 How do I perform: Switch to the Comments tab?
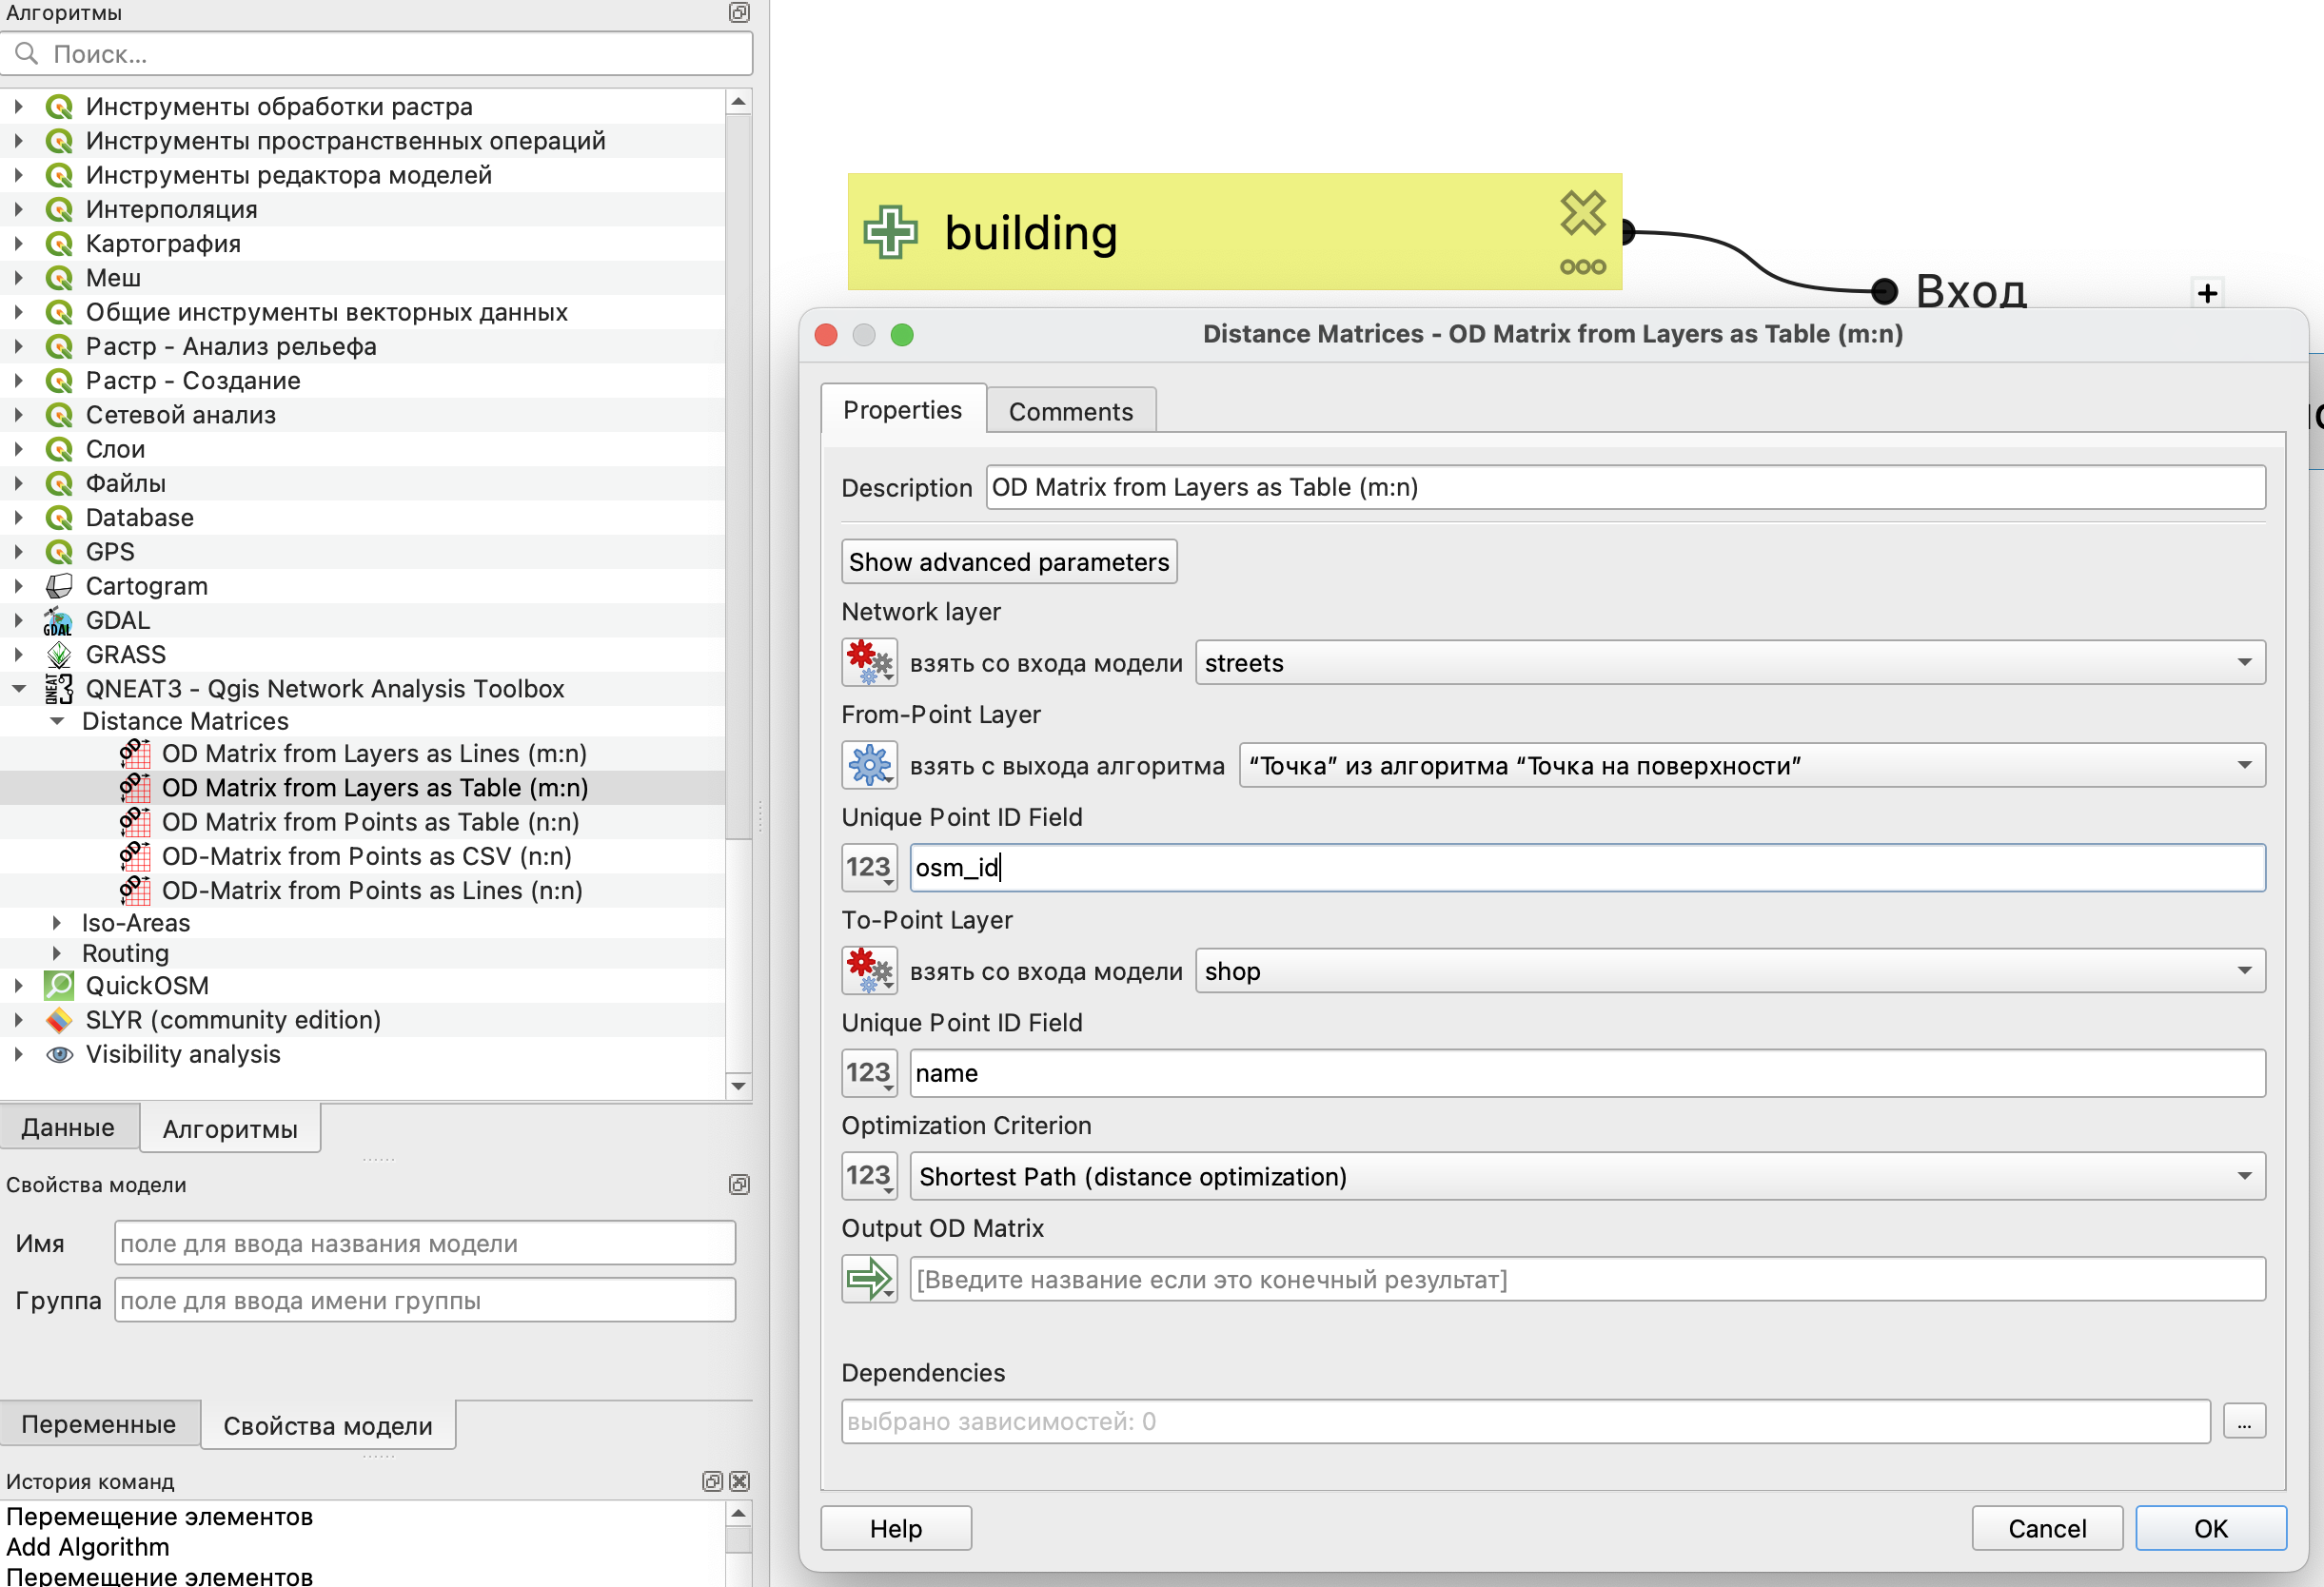tap(1070, 411)
